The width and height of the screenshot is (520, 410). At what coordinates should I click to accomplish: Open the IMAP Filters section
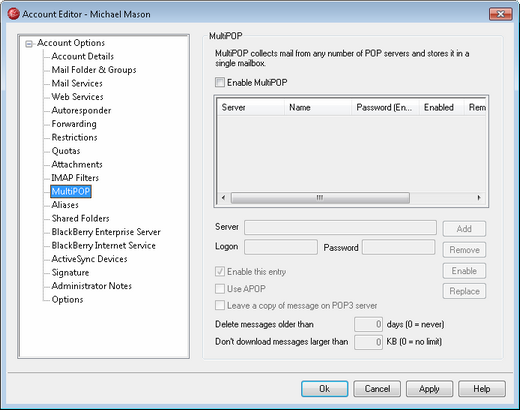[x=75, y=178]
